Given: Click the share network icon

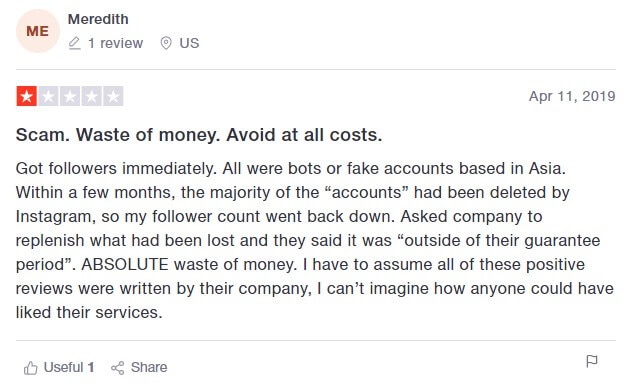Looking at the screenshot, I should click(x=118, y=368).
